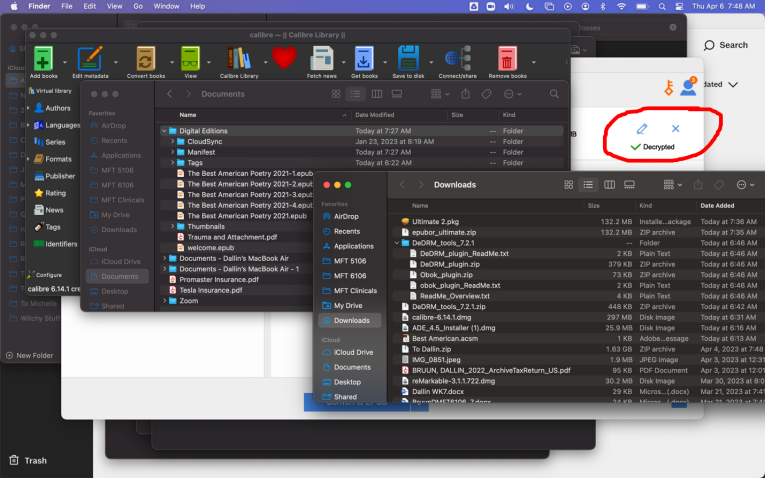Screen dimensions: 765x478
Task: Open the View menu
Action: 115,6
